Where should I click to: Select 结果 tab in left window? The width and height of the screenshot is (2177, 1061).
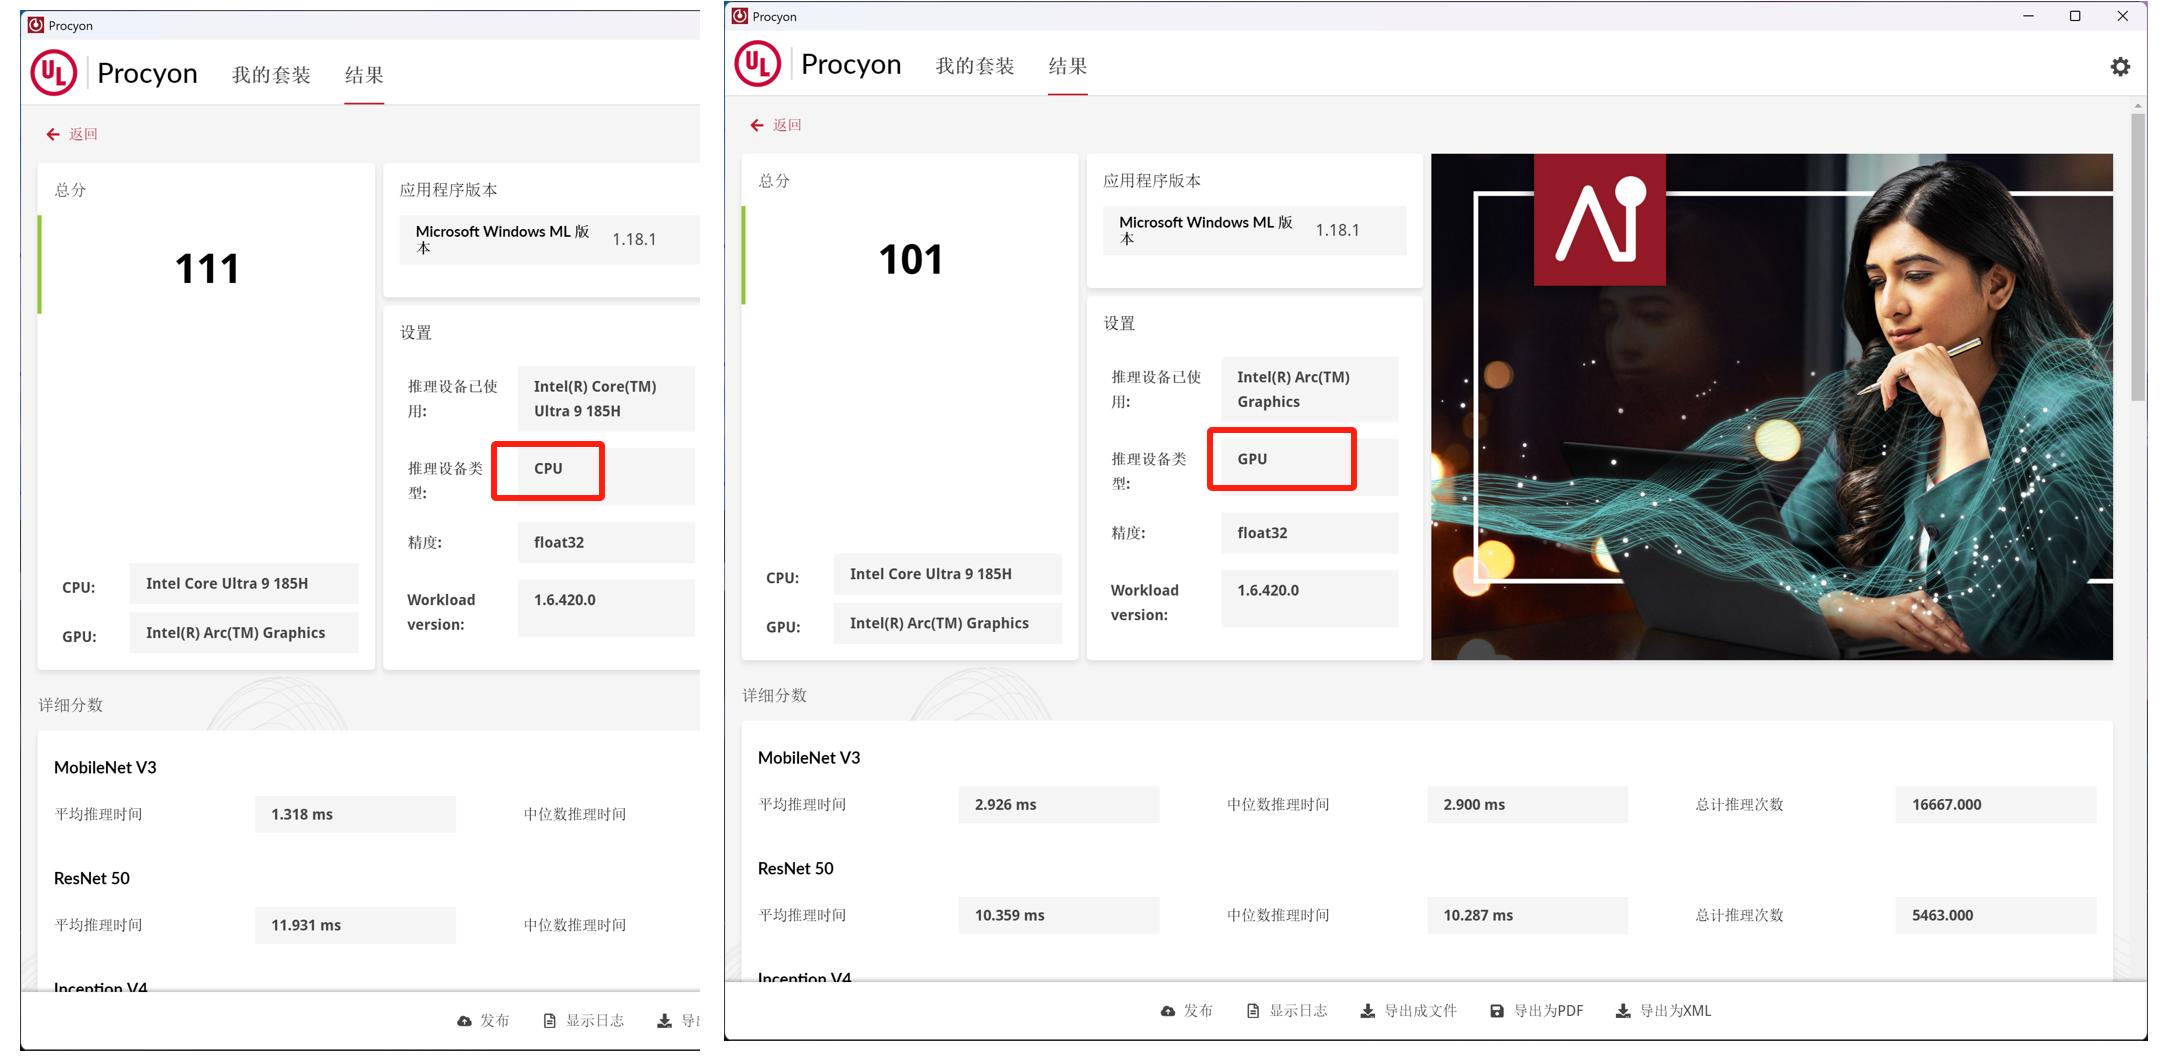tap(364, 75)
